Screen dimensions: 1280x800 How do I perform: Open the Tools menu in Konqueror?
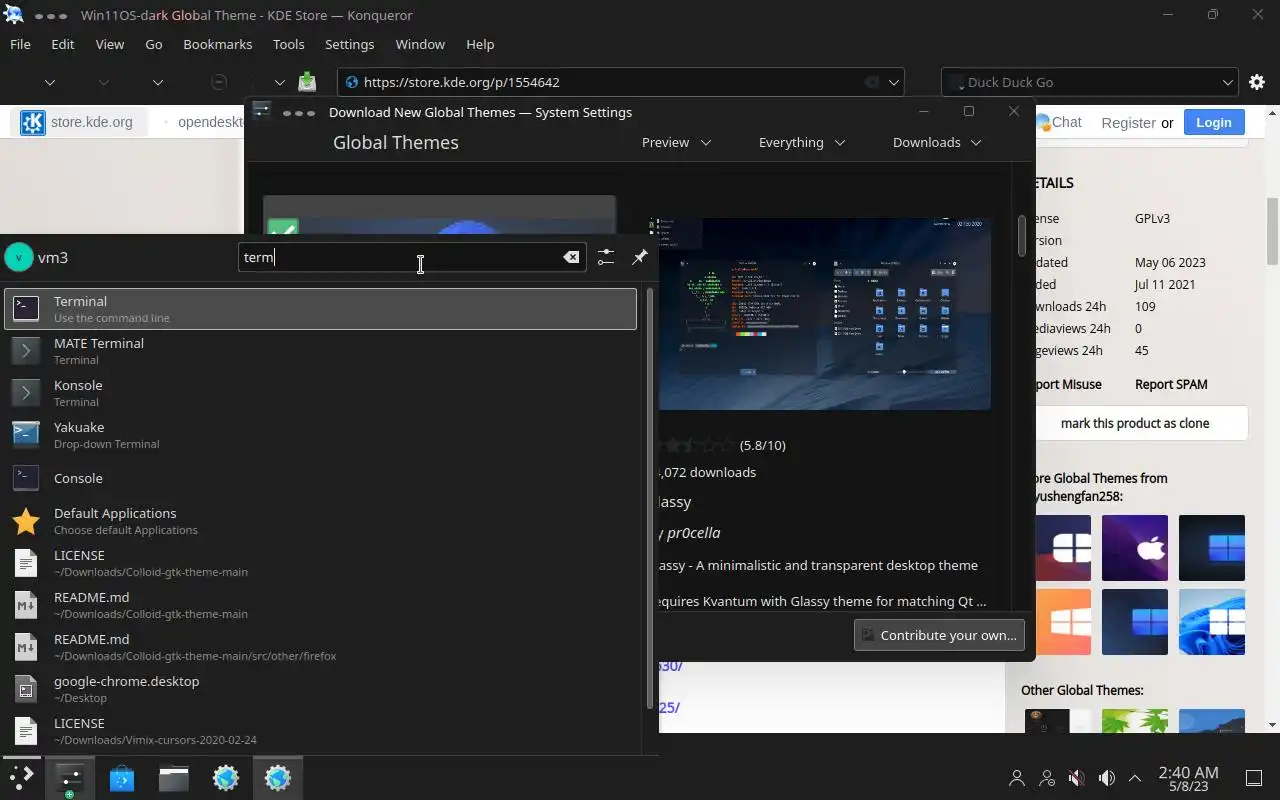click(289, 44)
